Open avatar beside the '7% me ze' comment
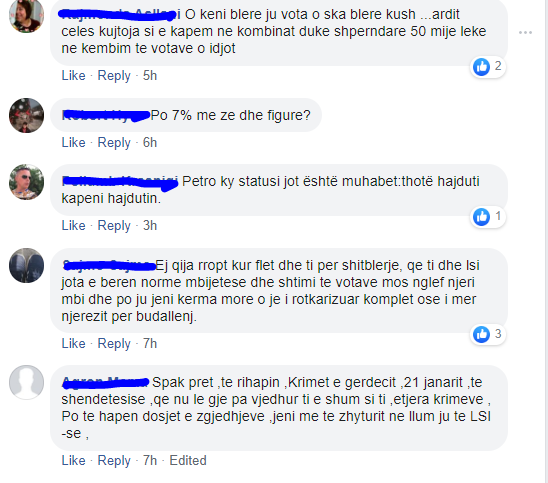This screenshot has height=483, width=548. [26, 115]
